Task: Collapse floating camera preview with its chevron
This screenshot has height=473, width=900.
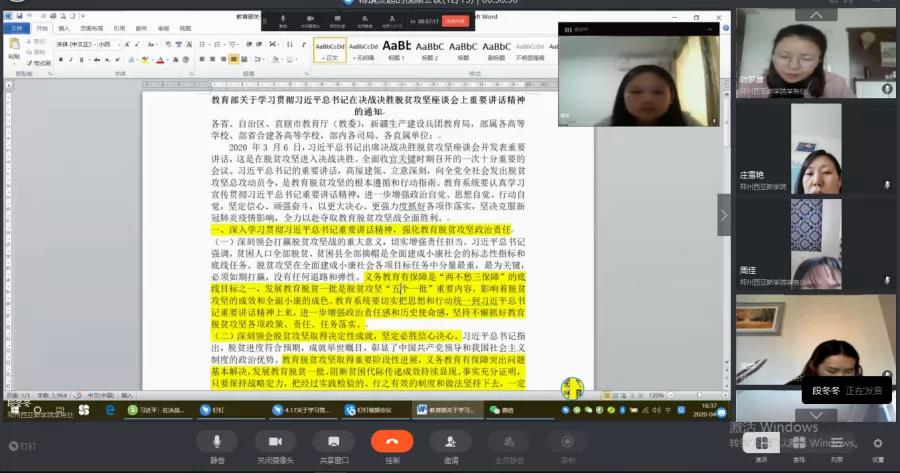Action: click(710, 29)
